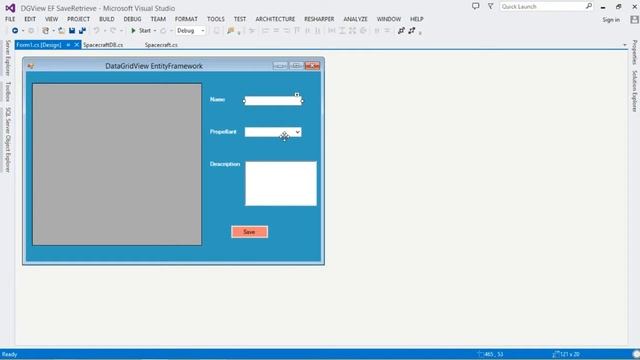
Task: Open the document tab overflow dropdown arrow
Action: [x=624, y=45]
